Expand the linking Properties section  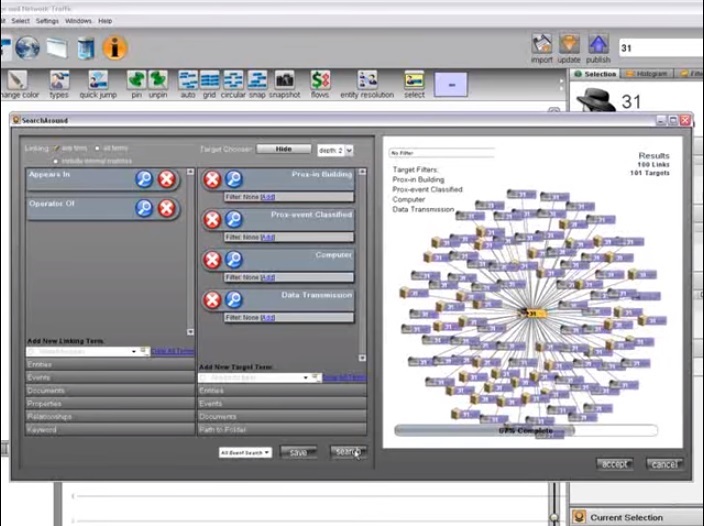click(110, 403)
